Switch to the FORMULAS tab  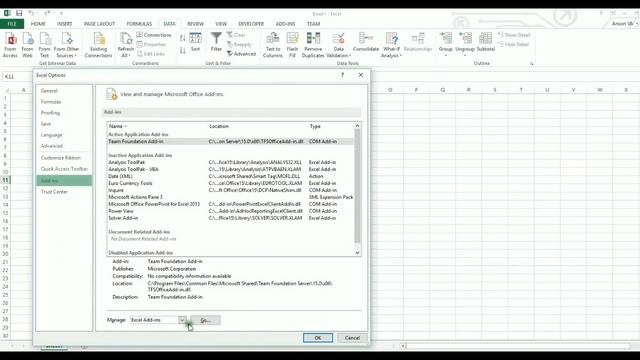(x=139, y=24)
